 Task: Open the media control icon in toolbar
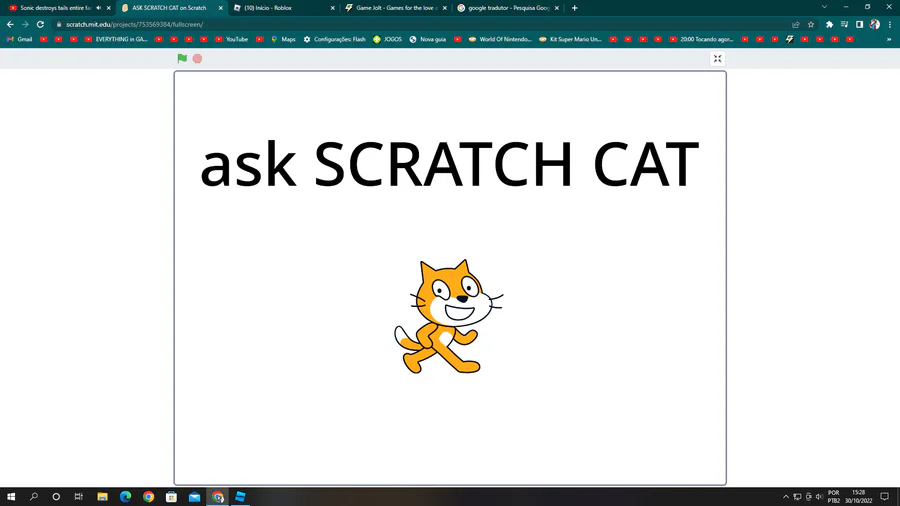pos(844,25)
